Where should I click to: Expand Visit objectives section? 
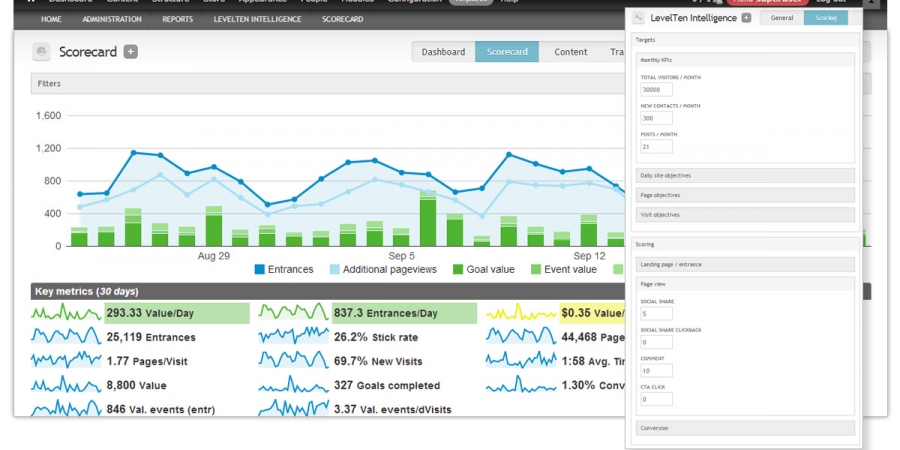[x=746, y=215]
